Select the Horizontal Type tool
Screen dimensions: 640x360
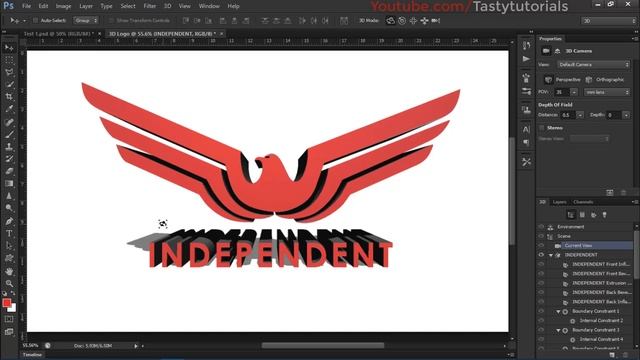(x=9, y=234)
